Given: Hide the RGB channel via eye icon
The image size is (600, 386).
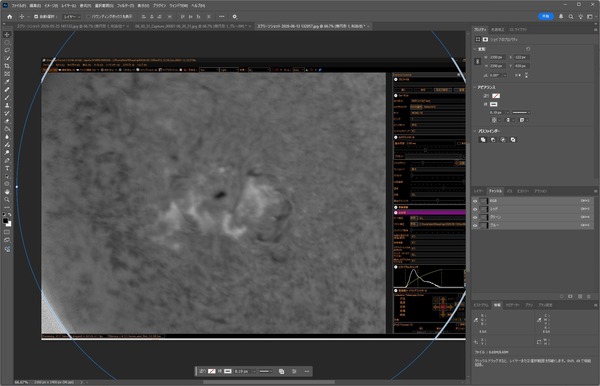Looking at the screenshot, I should (475, 201).
